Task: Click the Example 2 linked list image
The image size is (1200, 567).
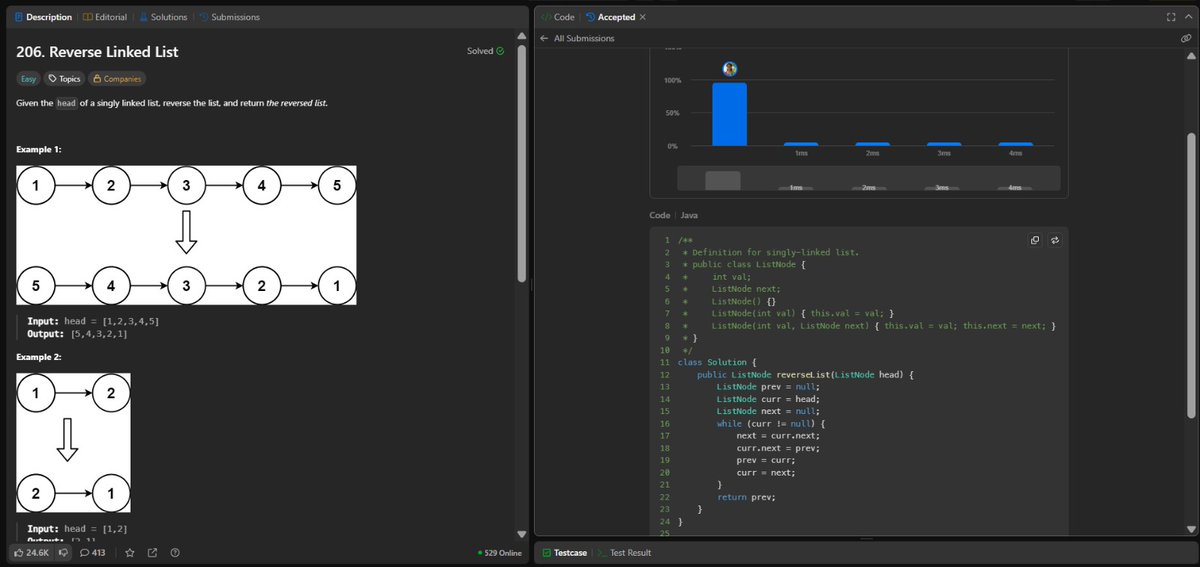Action: click(74, 444)
